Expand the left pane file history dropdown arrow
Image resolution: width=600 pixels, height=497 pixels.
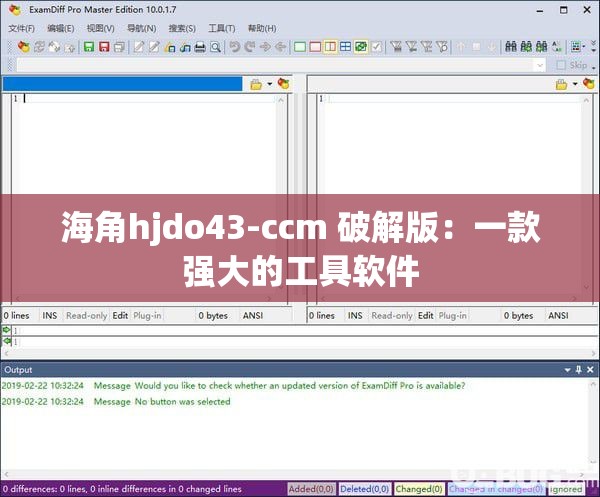coord(270,84)
